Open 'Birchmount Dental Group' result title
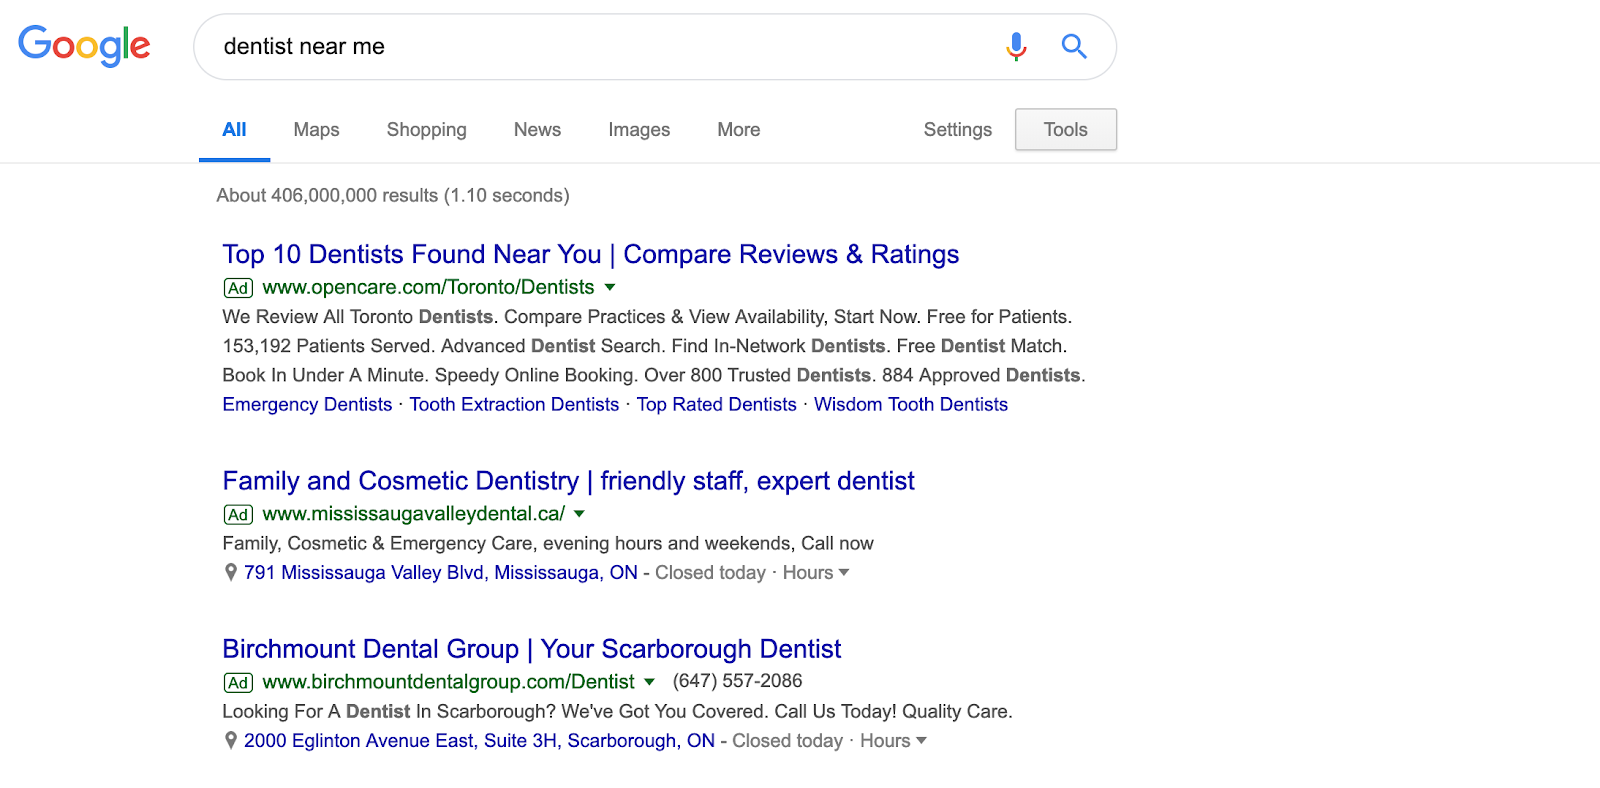Image resolution: width=1600 pixels, height=788 pixels. coord(532,649)
